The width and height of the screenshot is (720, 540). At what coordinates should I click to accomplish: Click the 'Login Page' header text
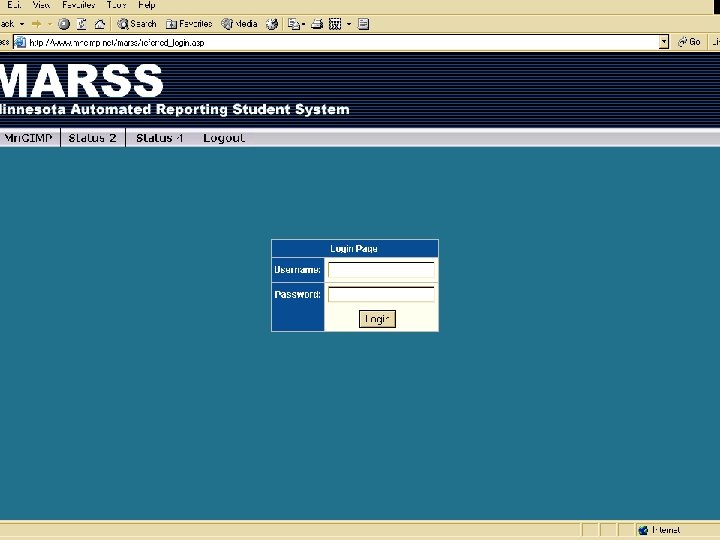(x=354, y=248)
